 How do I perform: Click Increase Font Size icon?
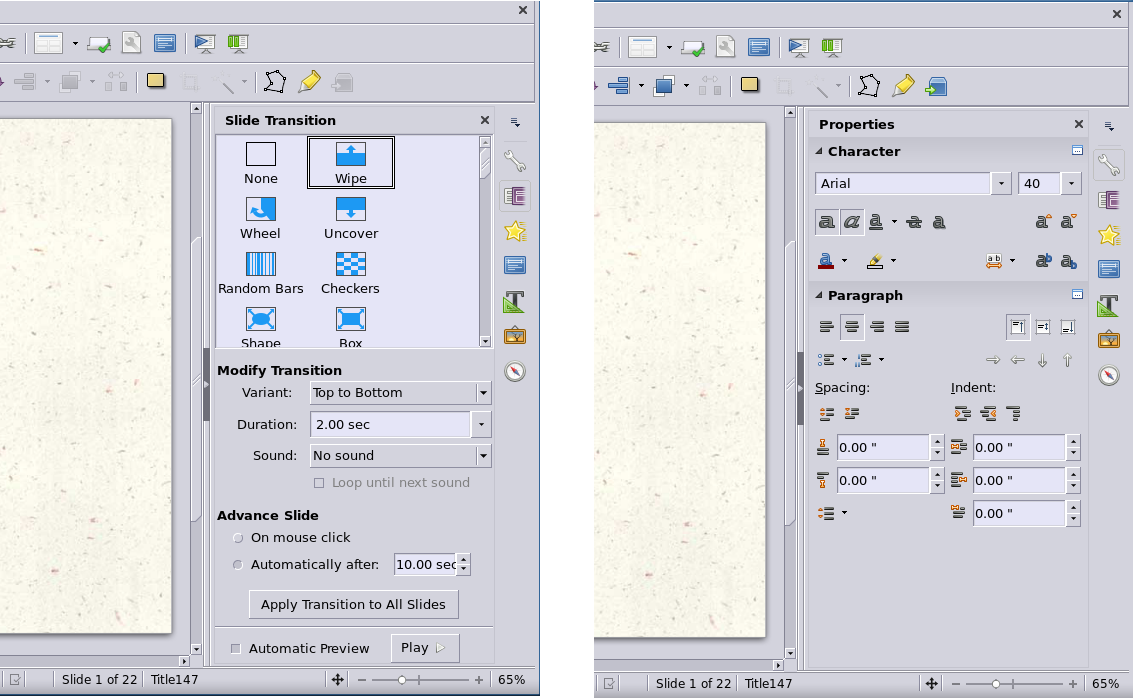[x=1042, y=222]
